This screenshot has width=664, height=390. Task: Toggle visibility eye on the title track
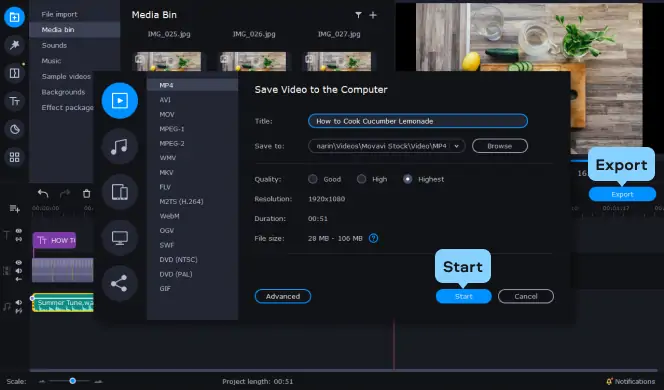tap(19, 231)
